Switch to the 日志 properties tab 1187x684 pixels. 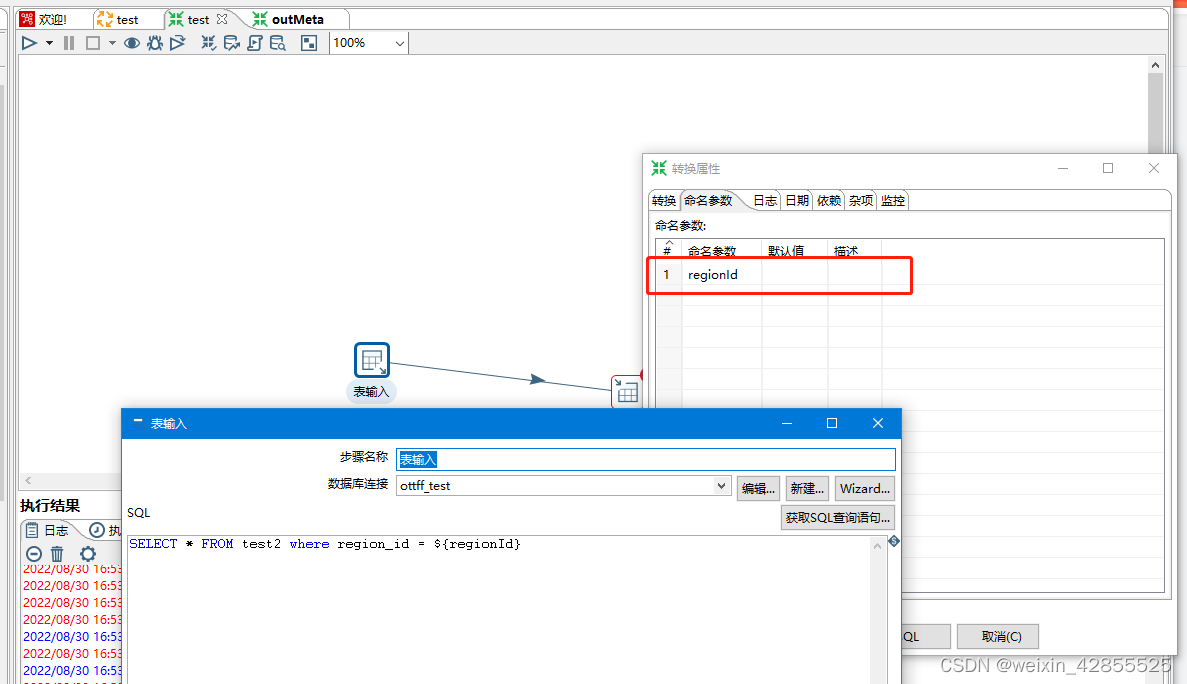click(x=764, y=200)
